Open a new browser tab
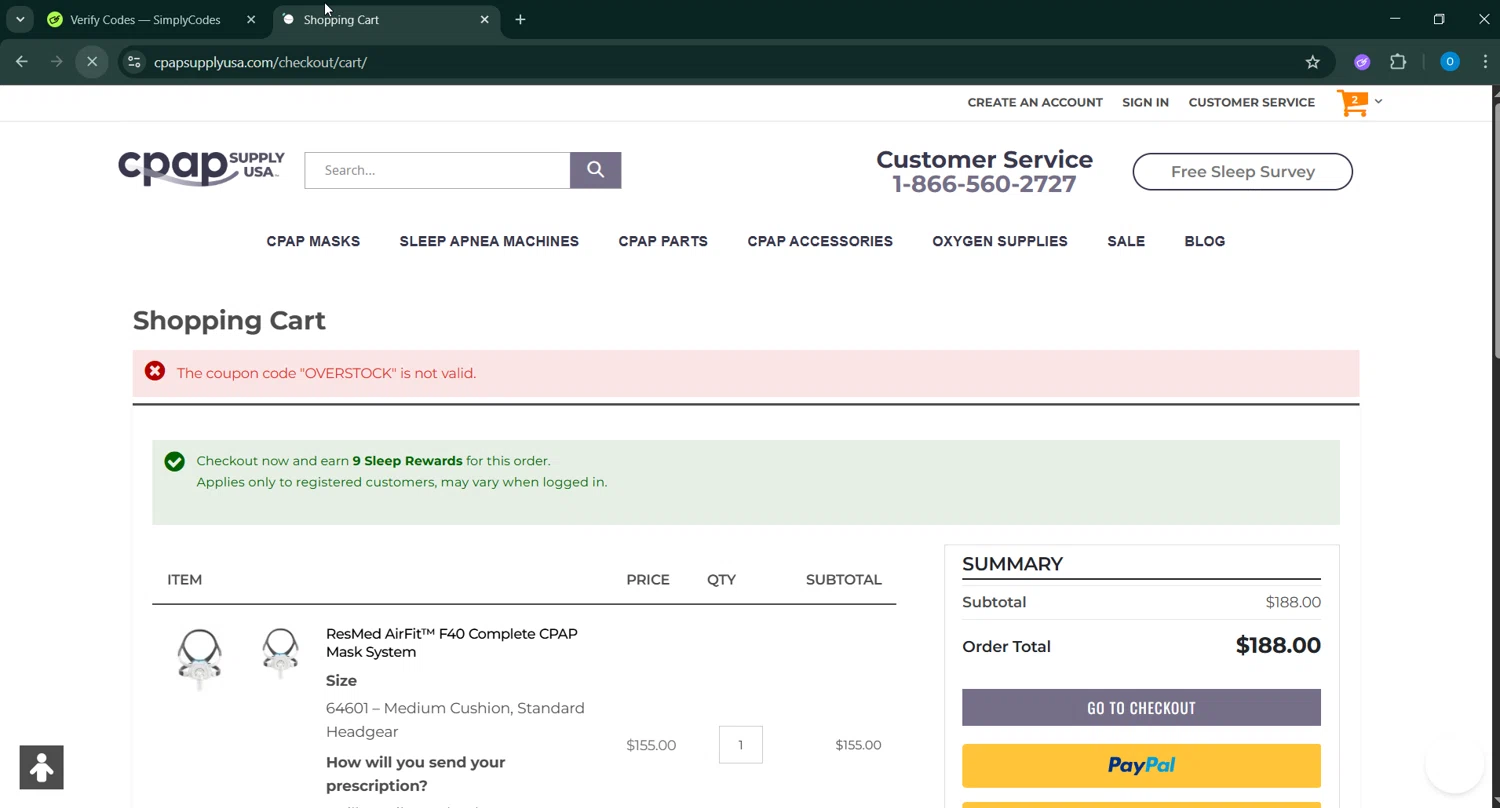Viewport: 1500px width, 808px height. point(520,19)
